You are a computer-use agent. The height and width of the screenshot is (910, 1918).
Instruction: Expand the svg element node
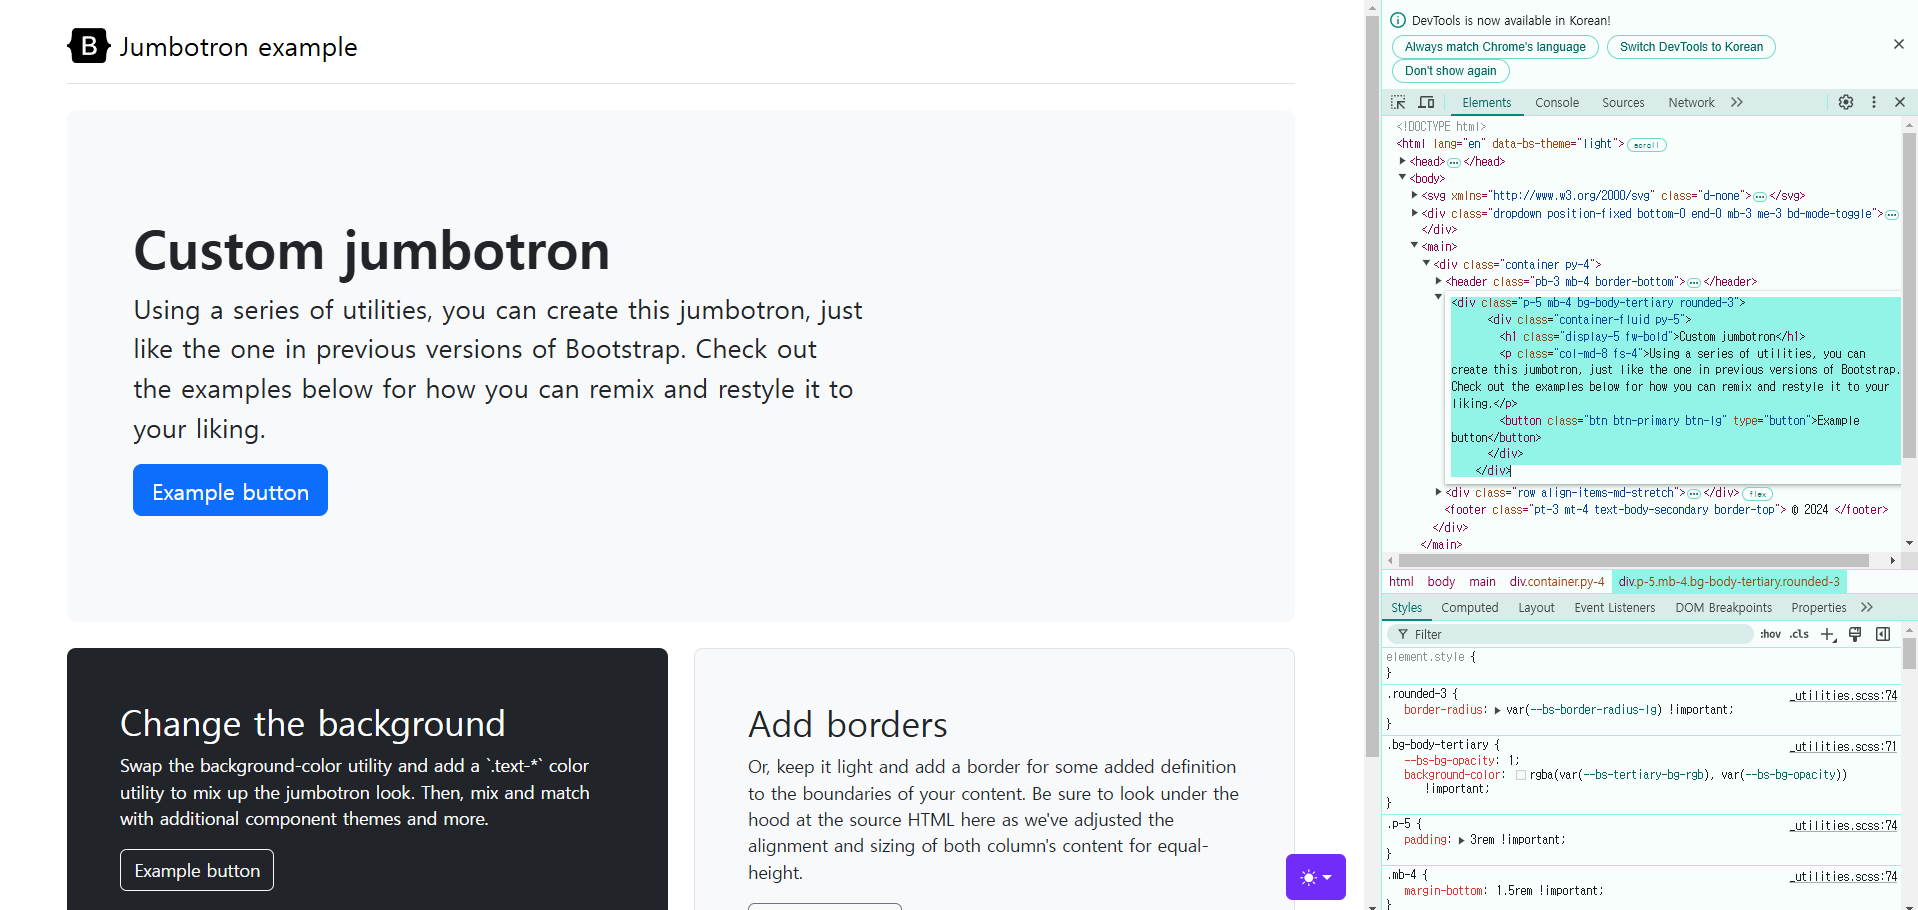point(1414,195)
